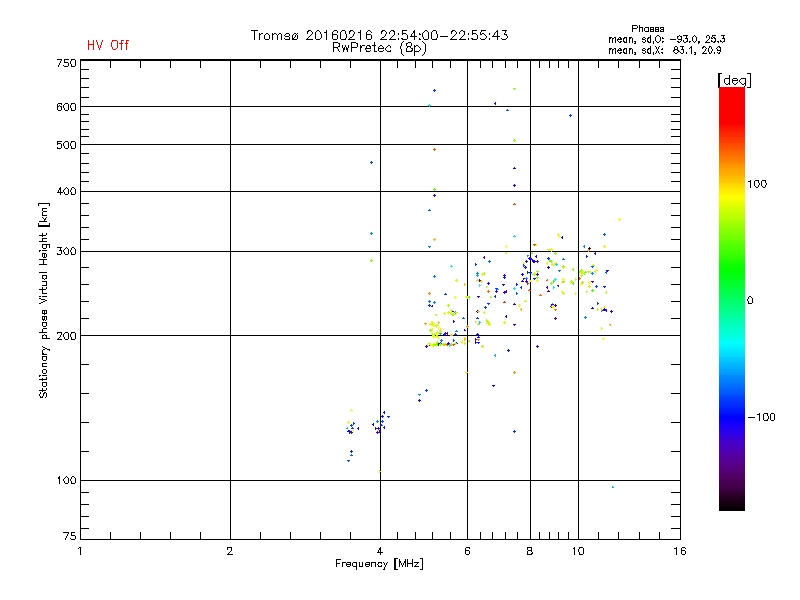This screenshot has width=800, height=600.
Task: Click the 500 height axis label
Action: pyautogui.click(x=66, y=145)
